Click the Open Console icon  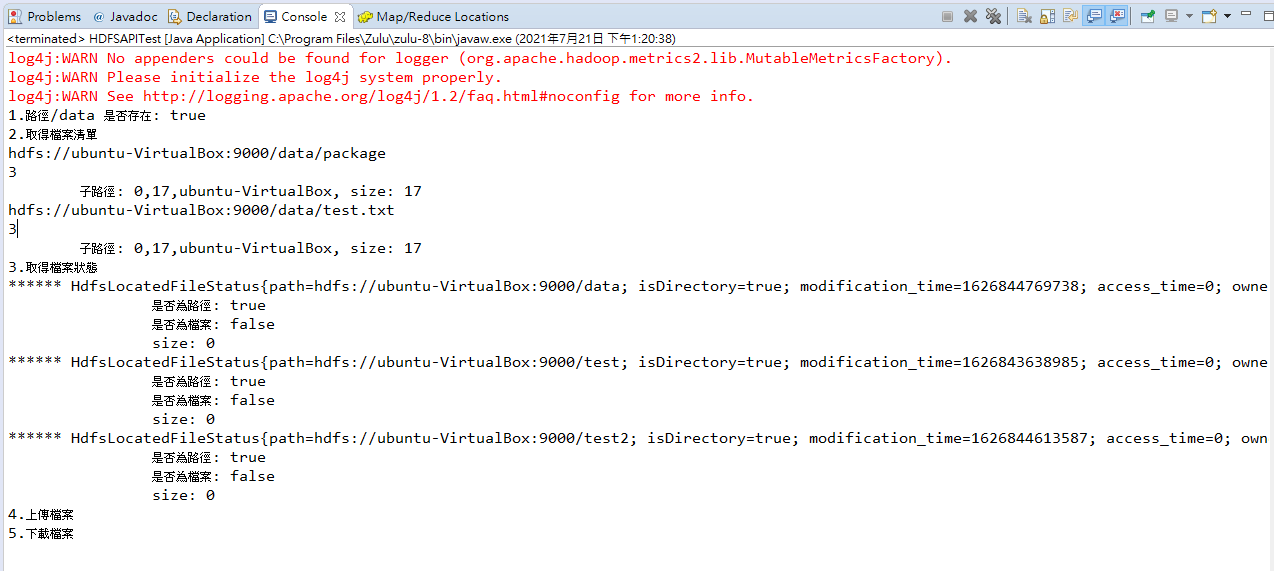pos(1208,16)
